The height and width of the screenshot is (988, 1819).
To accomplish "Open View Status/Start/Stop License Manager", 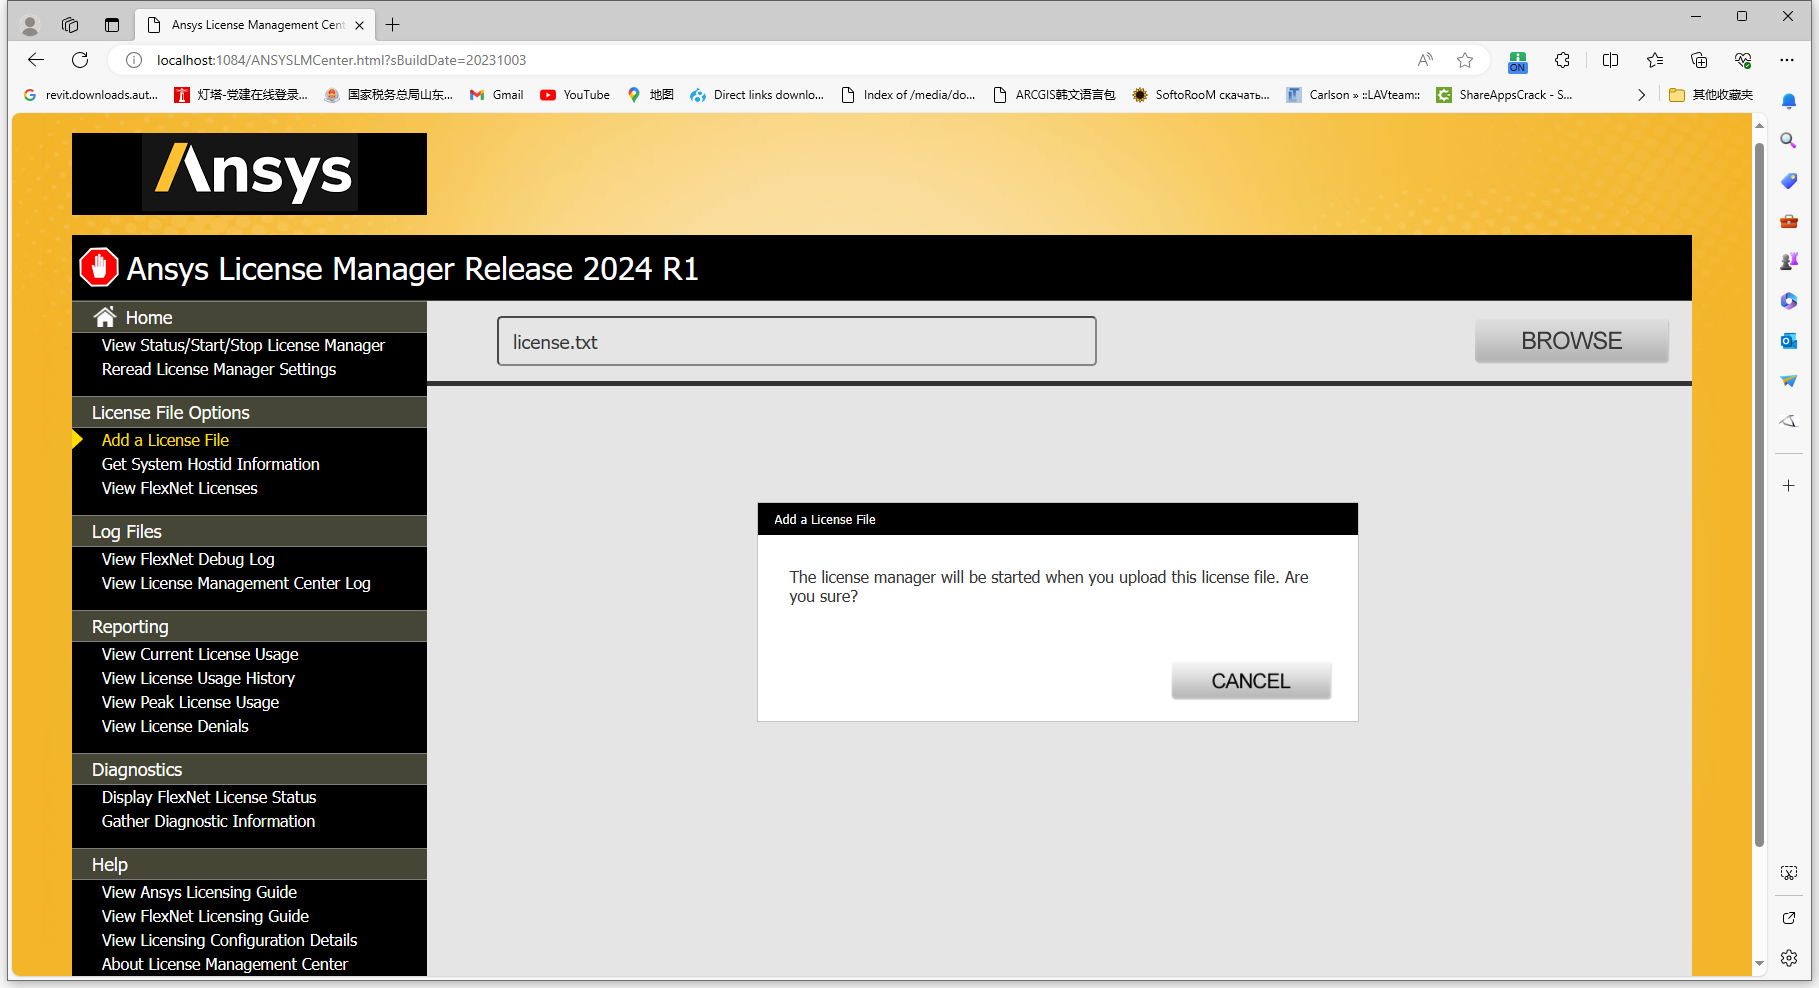I will [243, 345].
